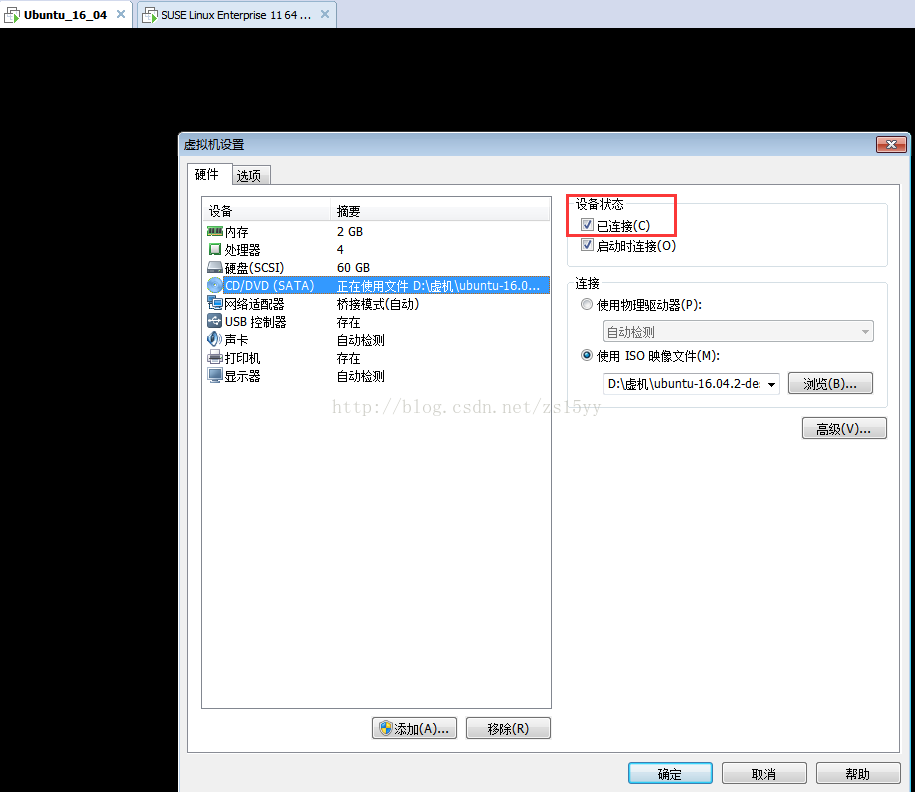
Task: Click the Ubuntu_16_04 tab VM icon
Action: pyautogui.click(x=12, y=15)
